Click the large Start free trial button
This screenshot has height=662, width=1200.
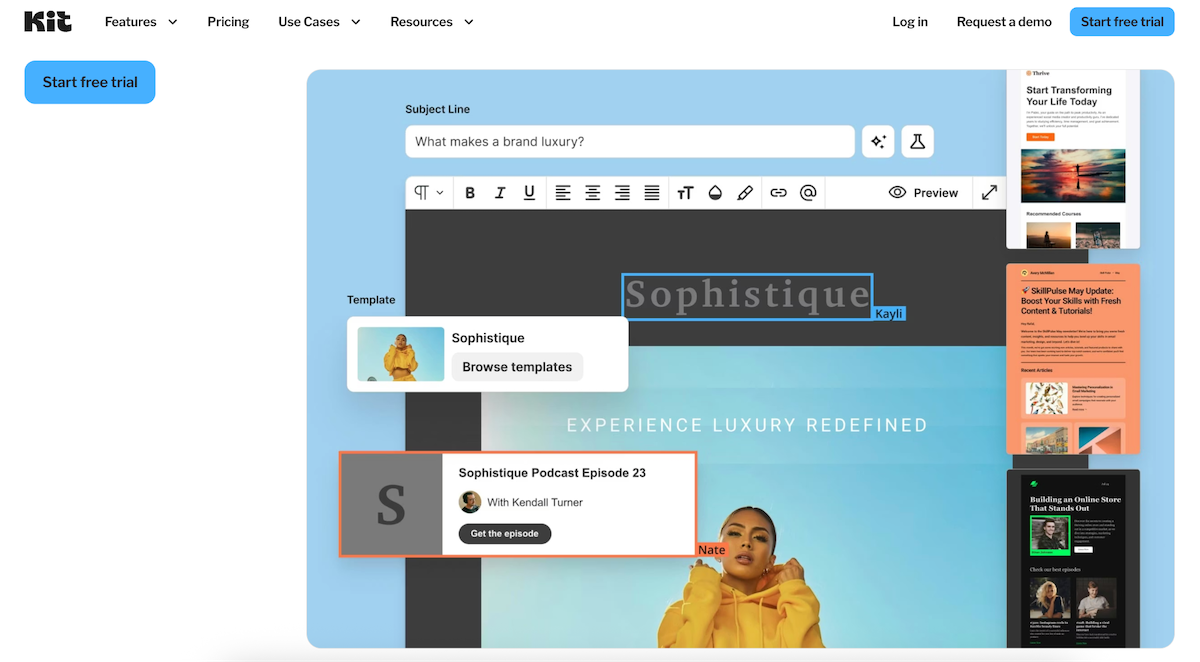[x=90, y=82]
